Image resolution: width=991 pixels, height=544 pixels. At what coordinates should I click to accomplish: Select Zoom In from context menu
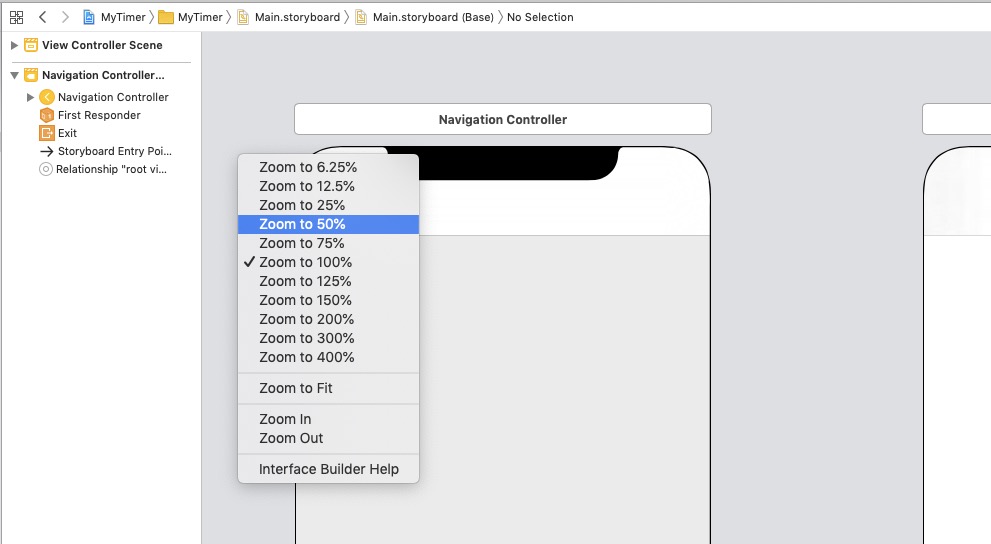pyautogui.click(x=285, y=419)
